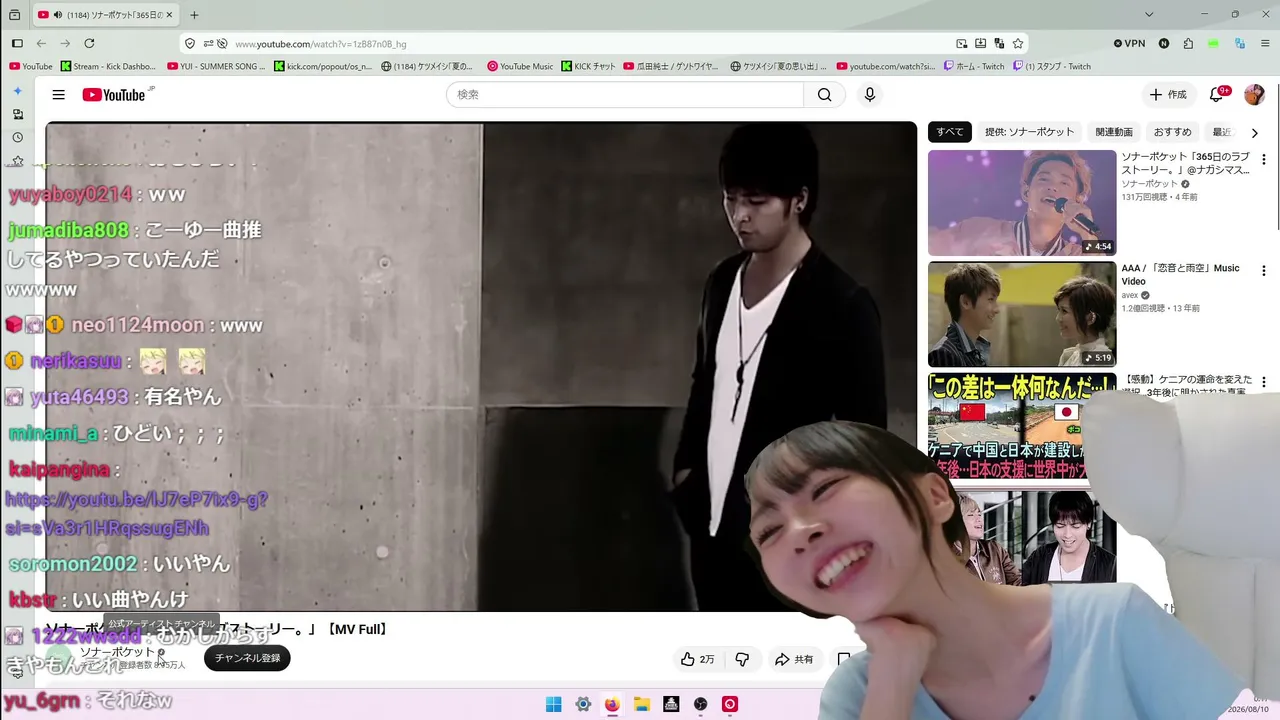Open the ソナーポケット channel name below video
Image resolution: width=1280 pixels, height=720 pixels.
118,652
